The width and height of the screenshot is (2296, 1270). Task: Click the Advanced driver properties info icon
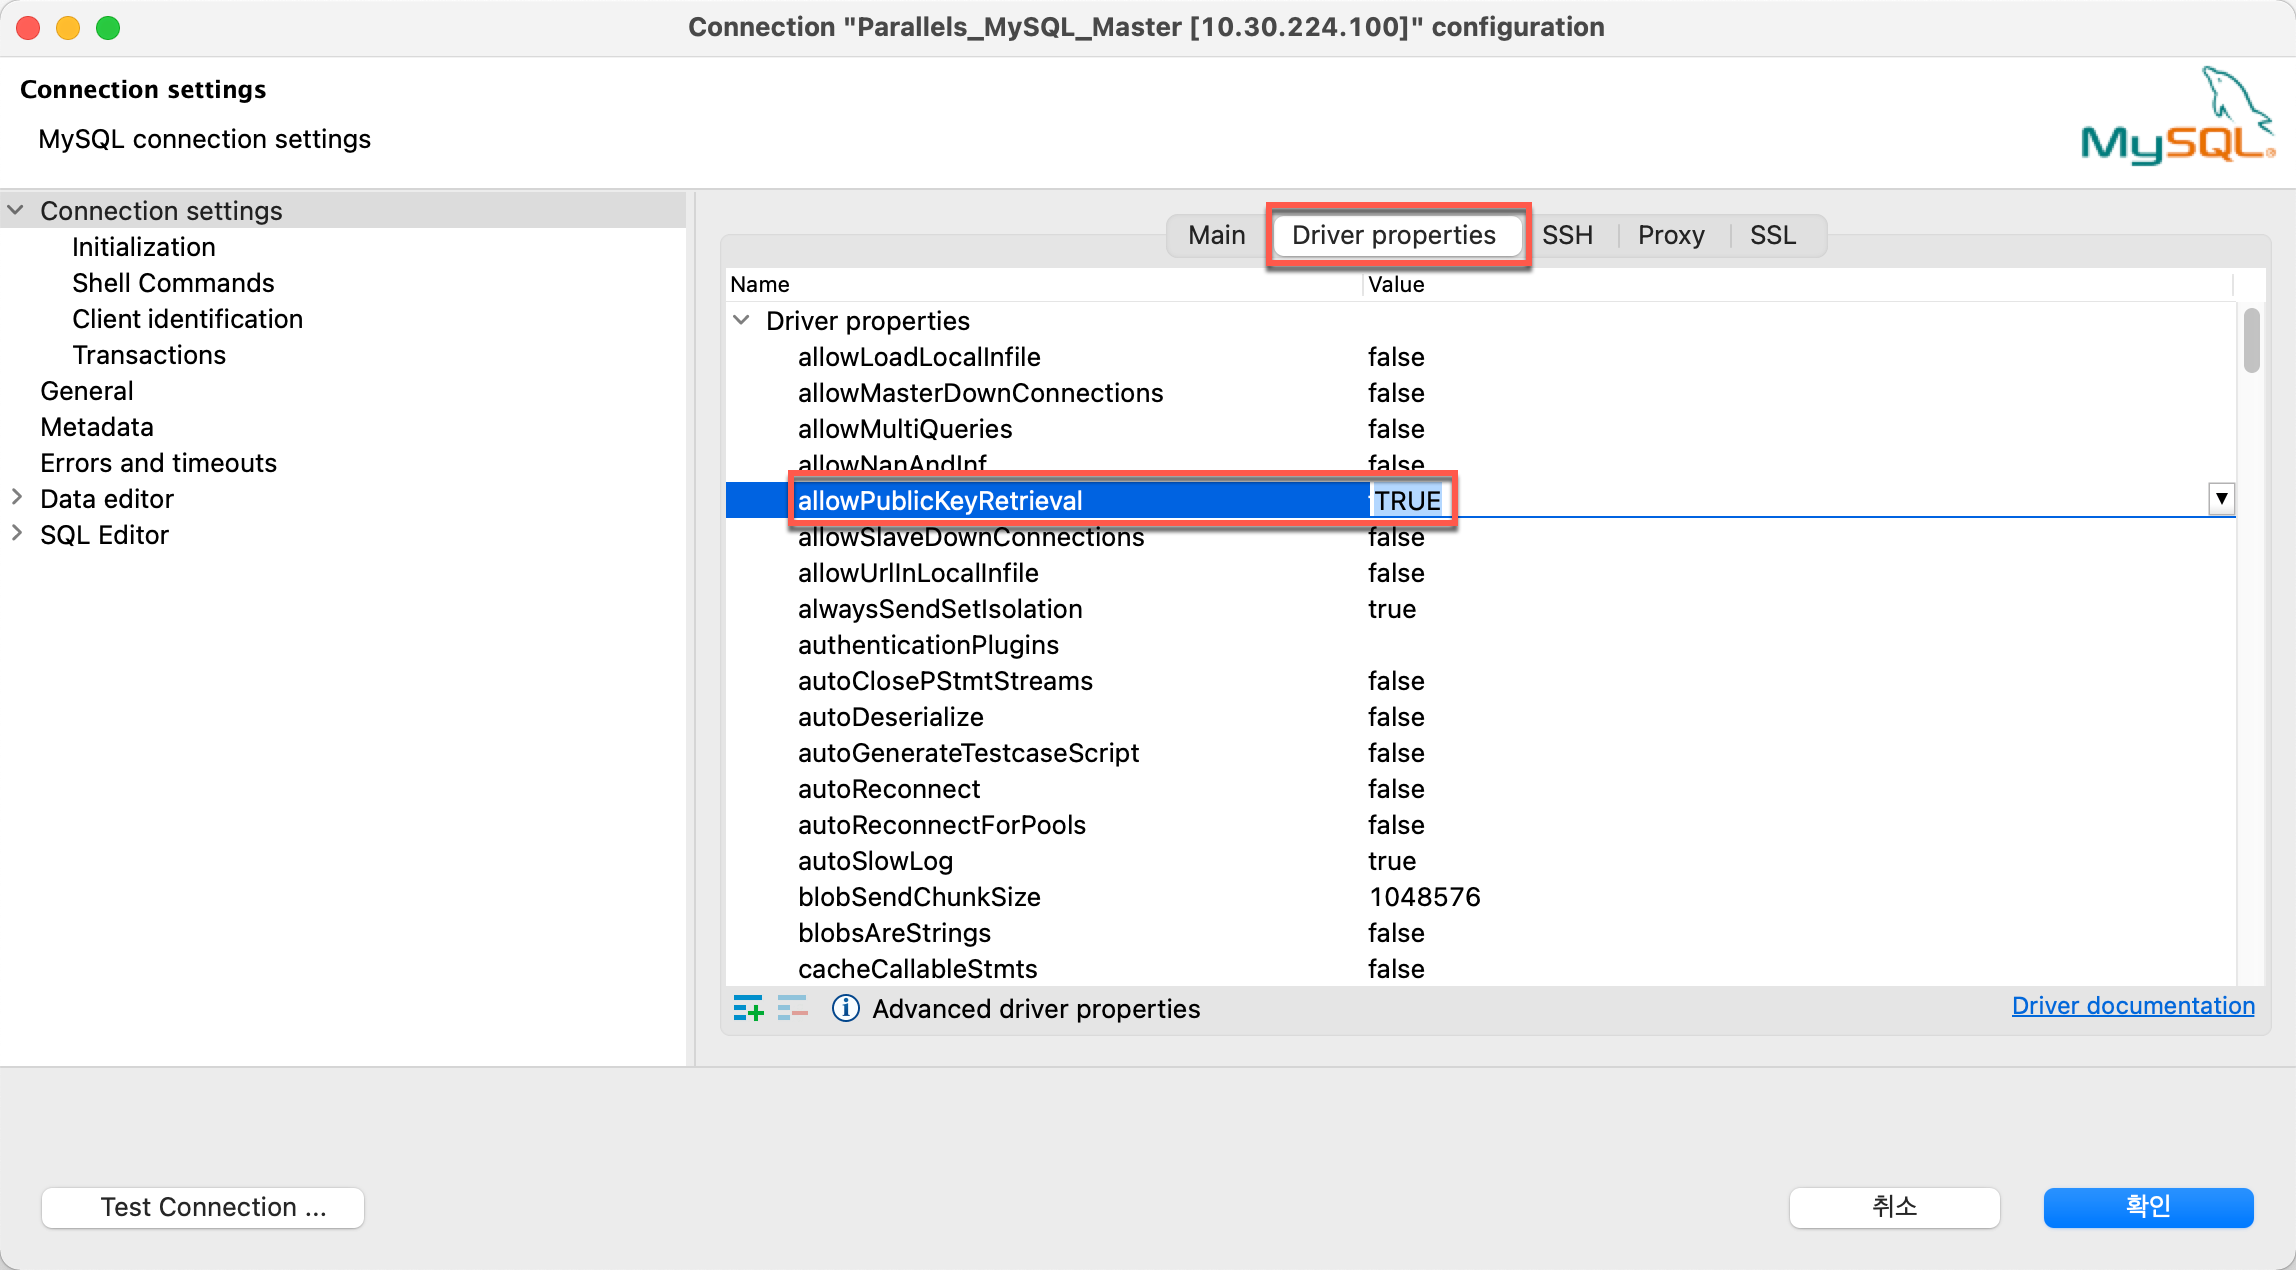tap(845, 1008)
